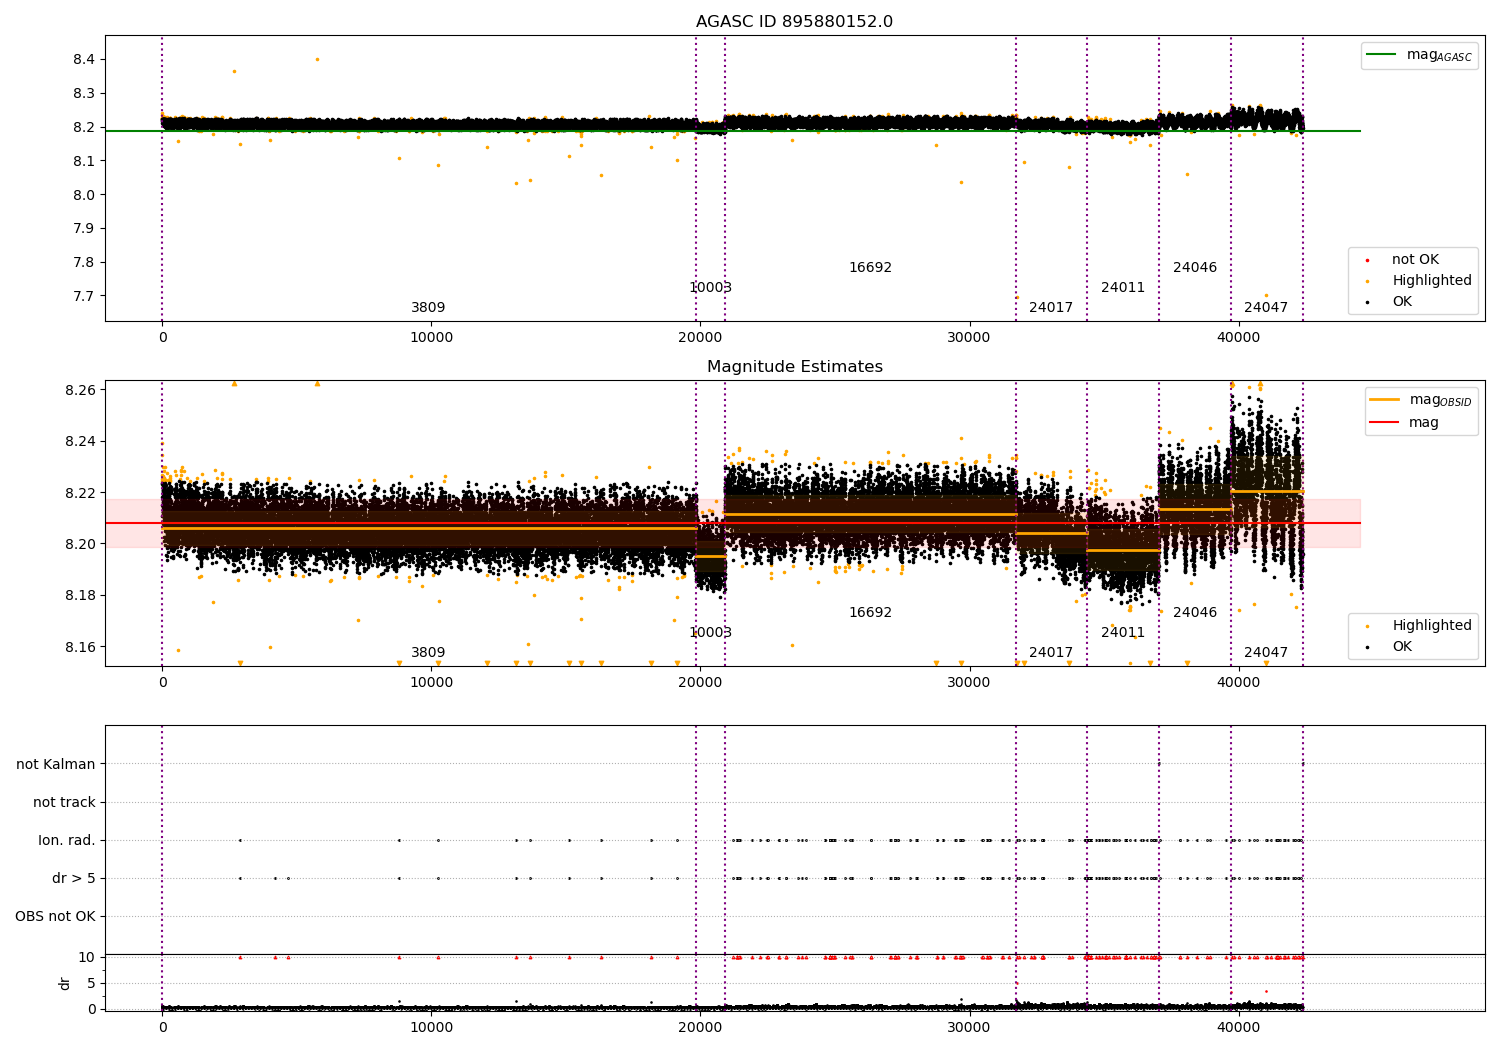1500x1050 pixels.
Task: Click the "Ion. rad." row label
Action: pos(67,841)
